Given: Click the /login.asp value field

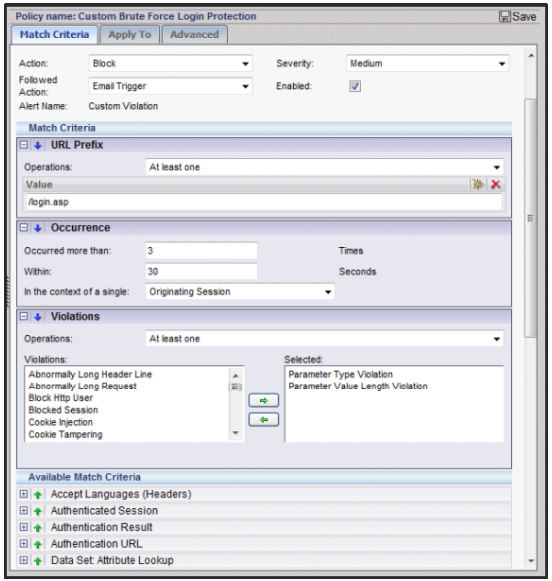Looking at the screenshot, I should (x=264, y=202).
